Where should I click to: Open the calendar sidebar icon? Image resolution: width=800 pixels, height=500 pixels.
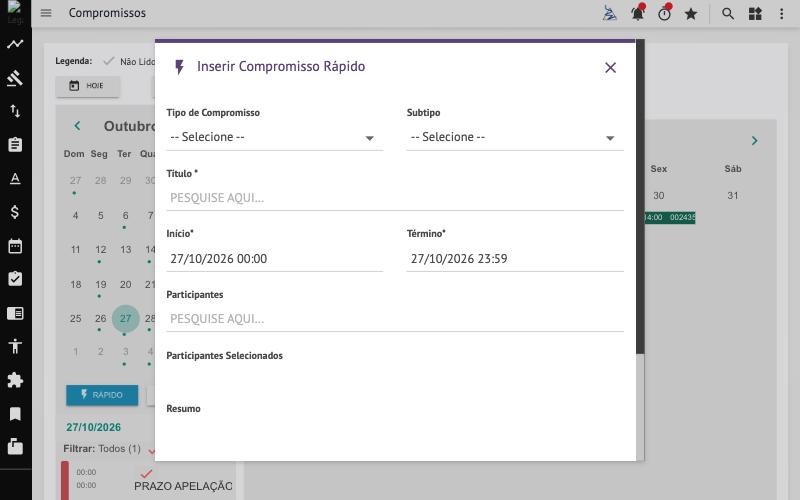click(15, 246)
